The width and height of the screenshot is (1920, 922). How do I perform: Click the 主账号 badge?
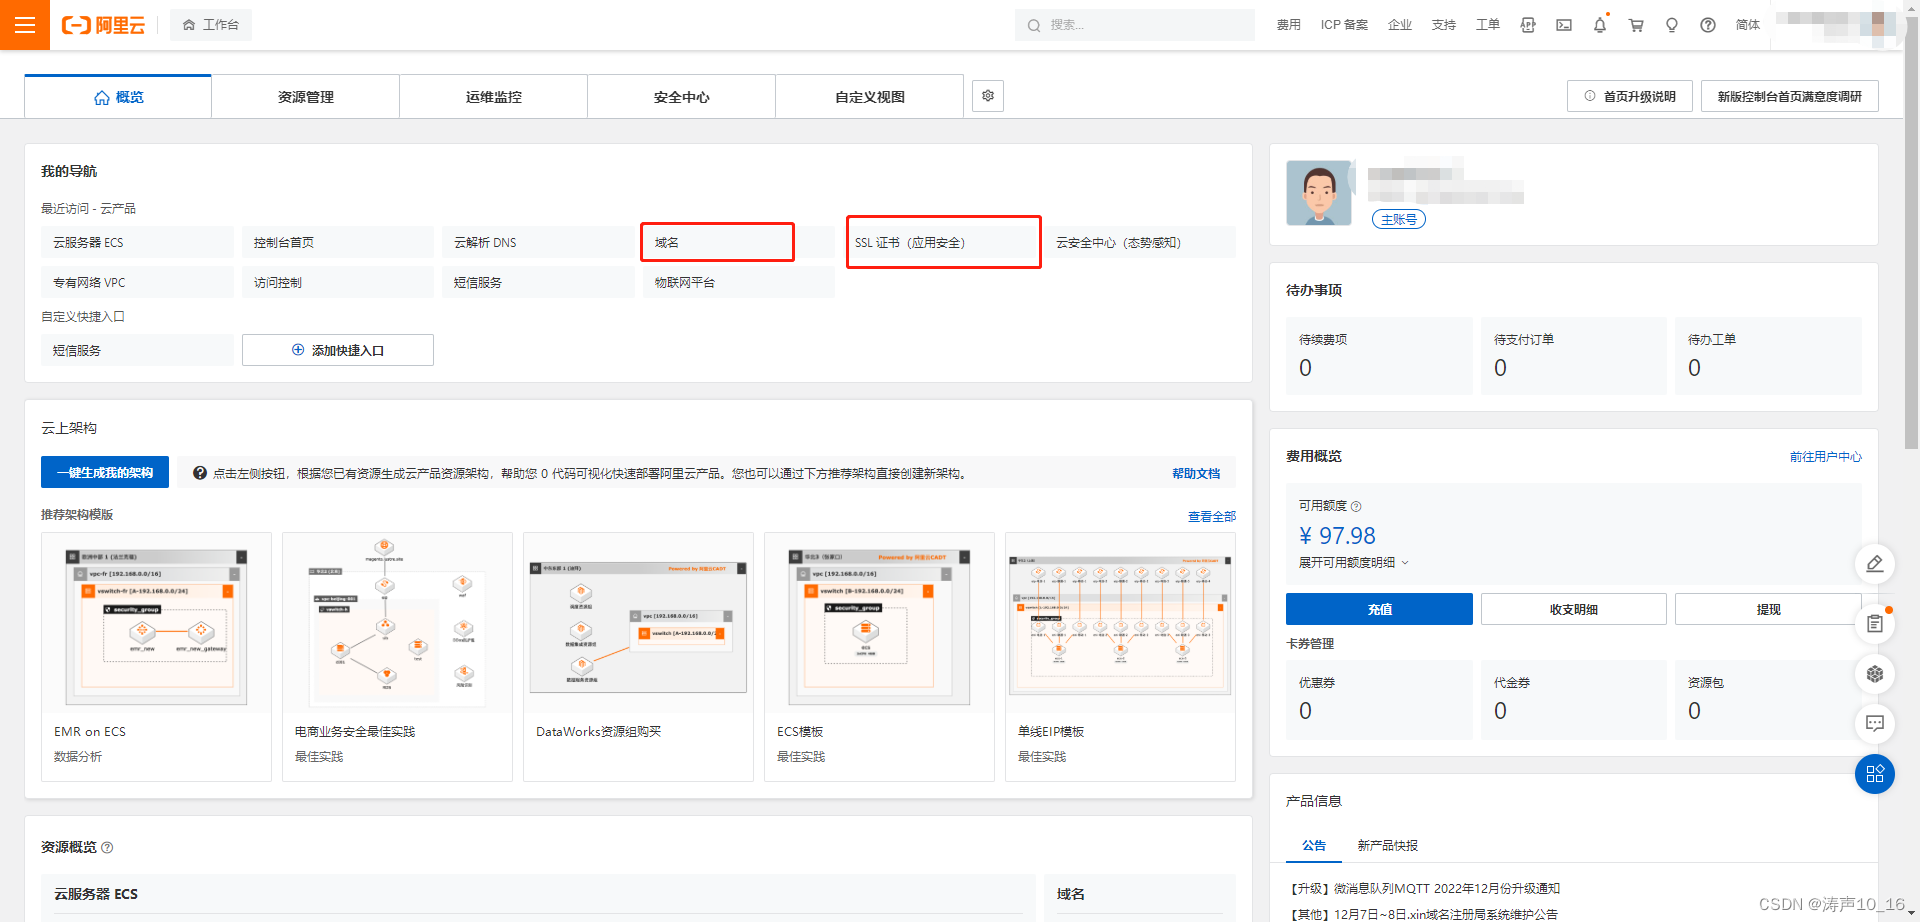click(1398, 219)
